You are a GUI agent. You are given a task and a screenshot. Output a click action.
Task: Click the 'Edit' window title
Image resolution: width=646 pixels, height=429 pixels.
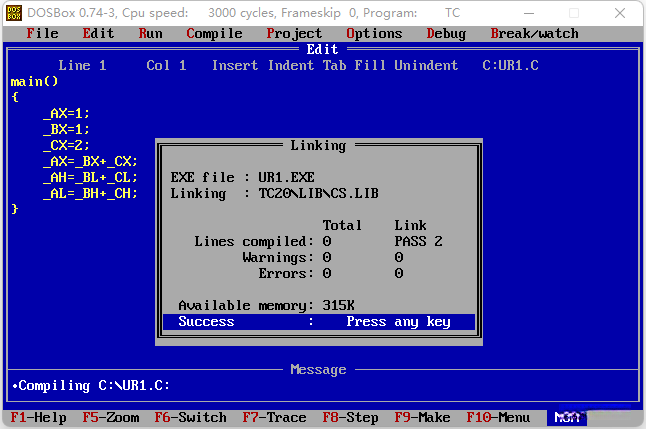[x=323, y=49]
